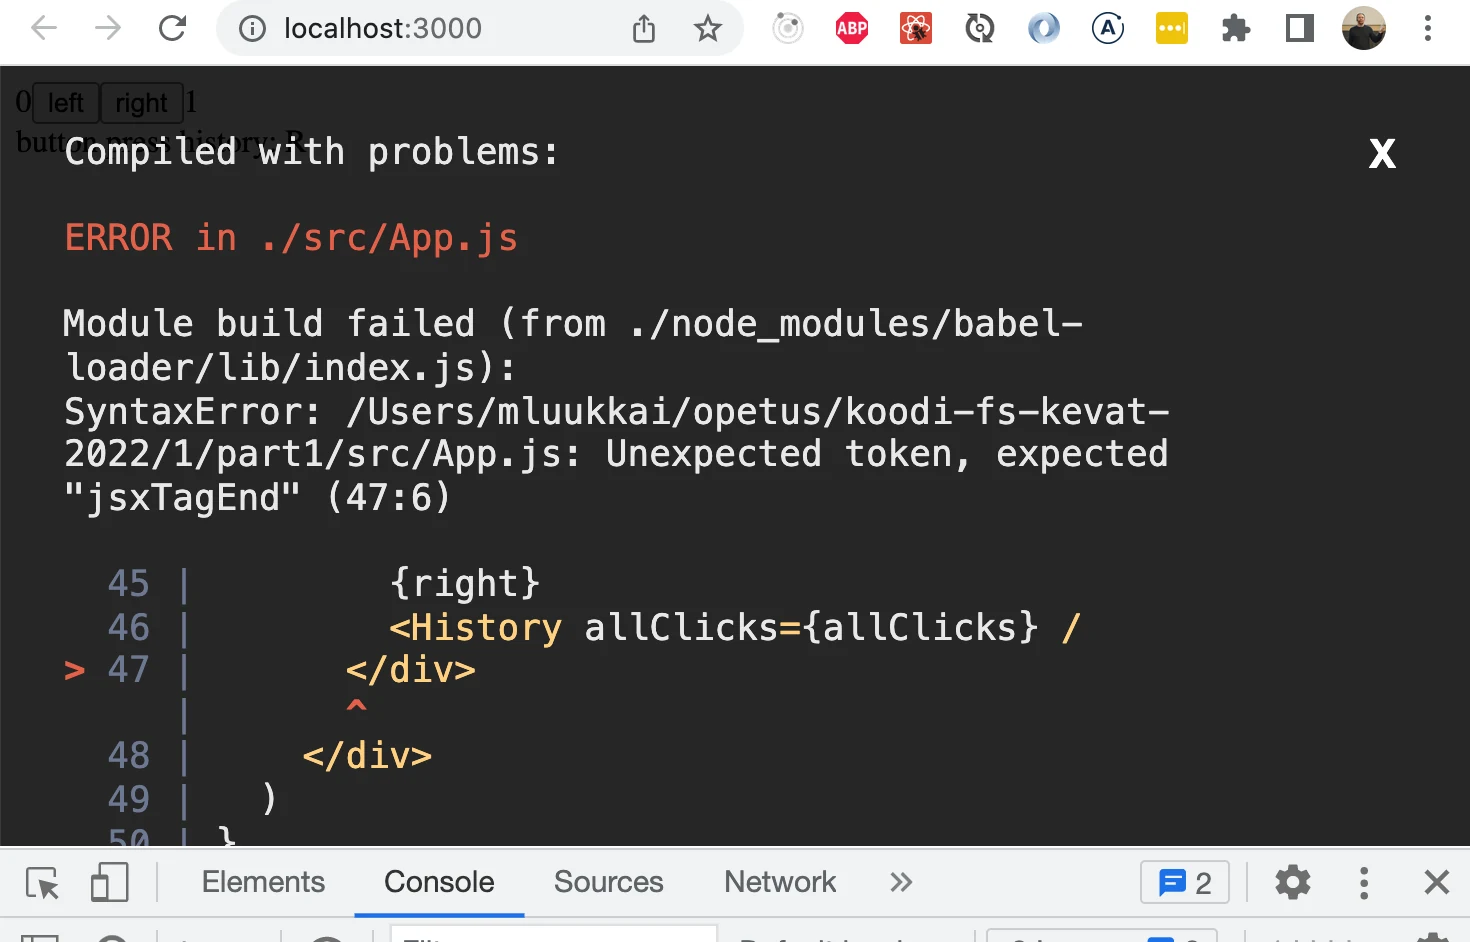Click the dark circular-arrows extension icon
This screenshot has width=1470, height=942.
point(980,29)
